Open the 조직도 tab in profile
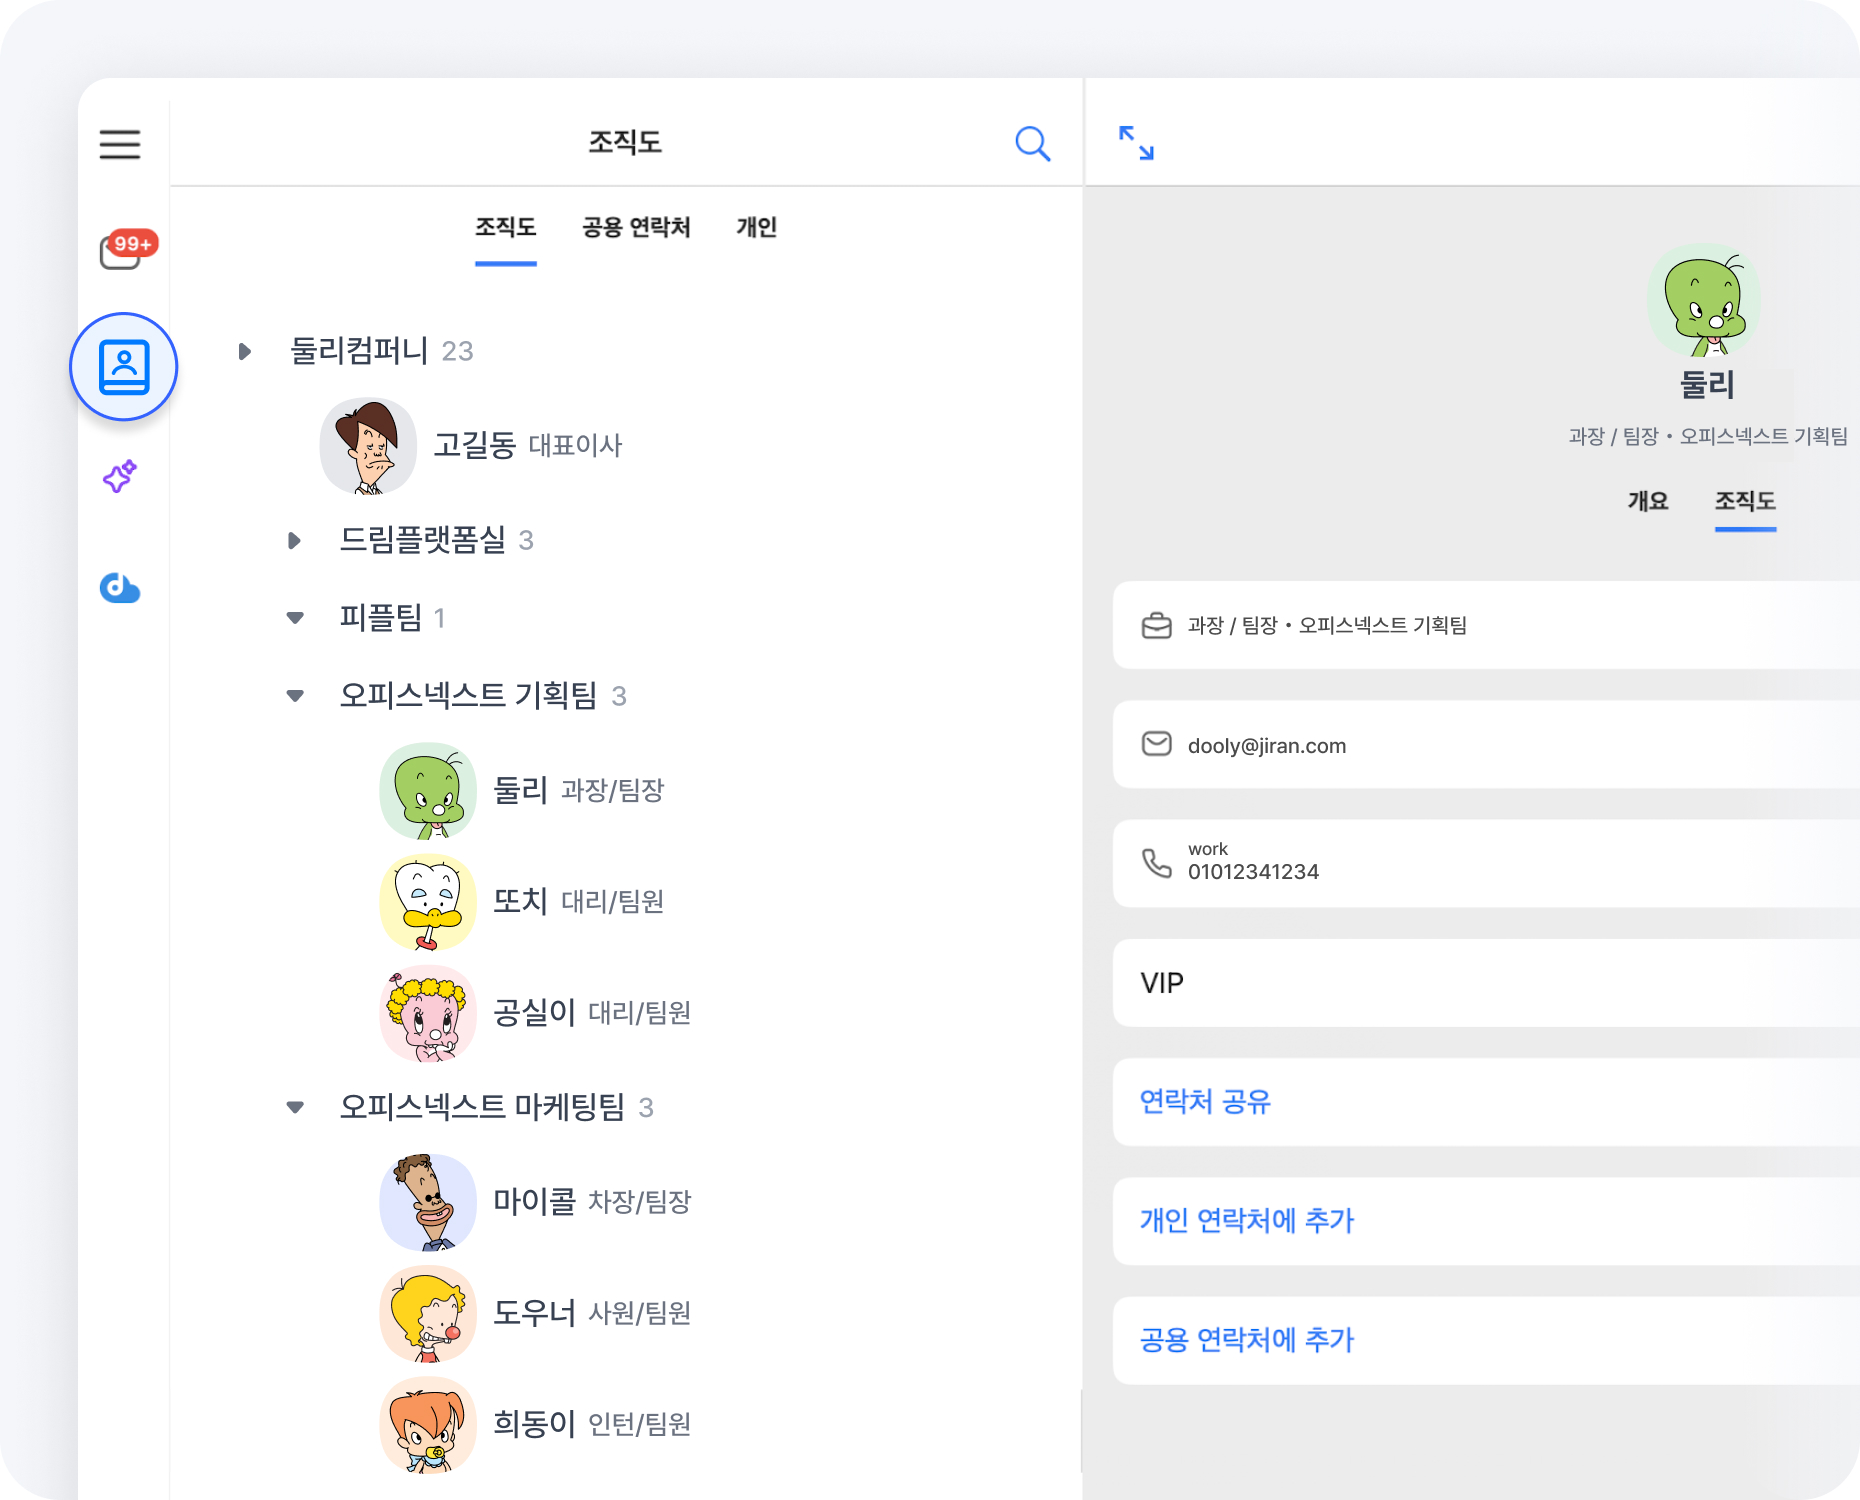This screenshot has width=1860, height=1500. coord(1746,501)
